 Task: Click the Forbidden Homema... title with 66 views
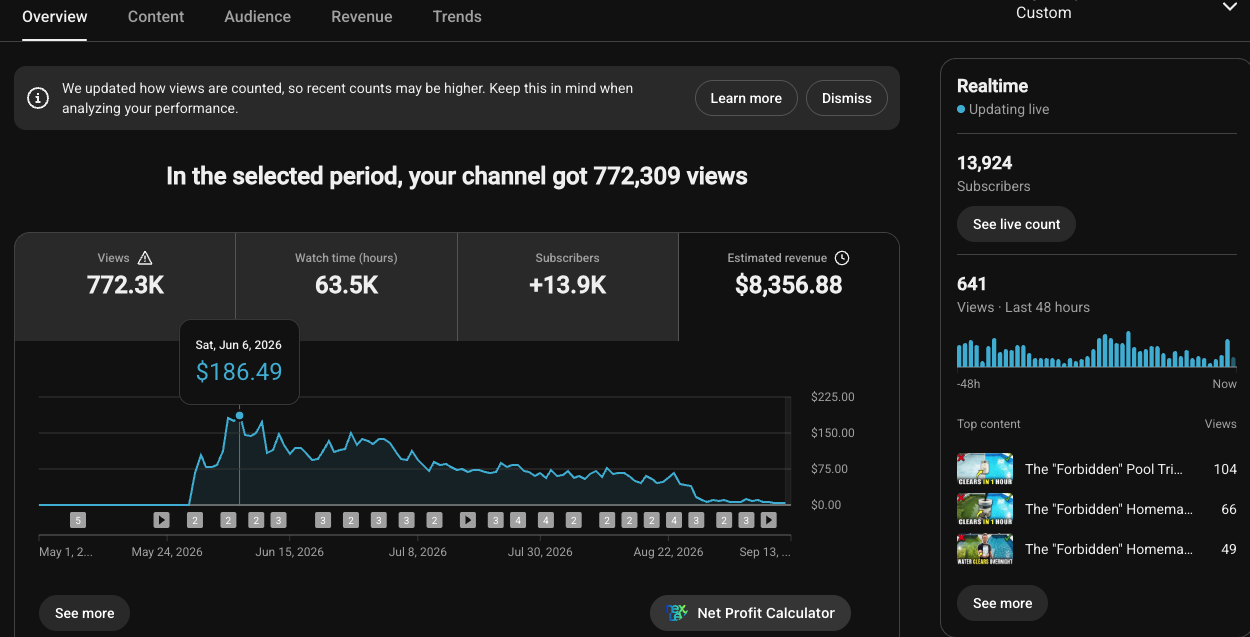[1109, 509]
